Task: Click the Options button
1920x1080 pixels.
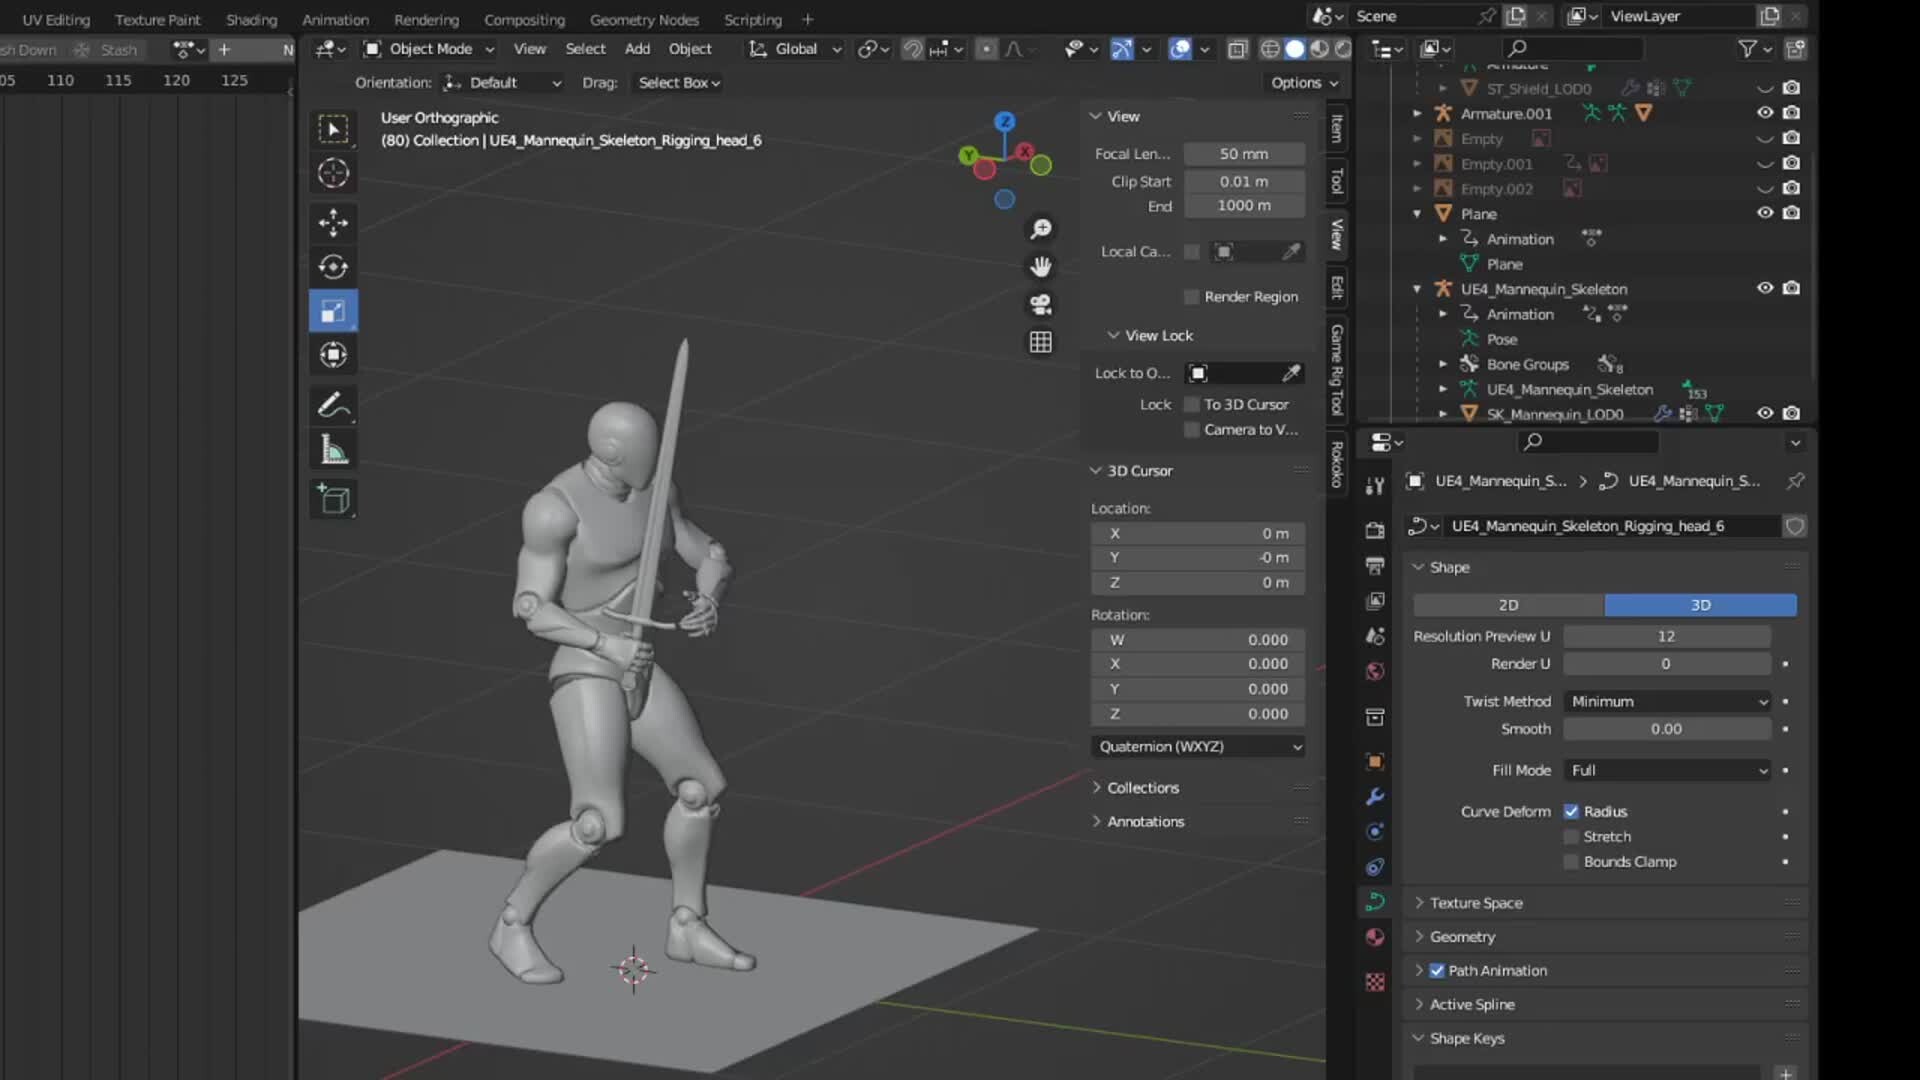Action: (x=1303, y=83)
